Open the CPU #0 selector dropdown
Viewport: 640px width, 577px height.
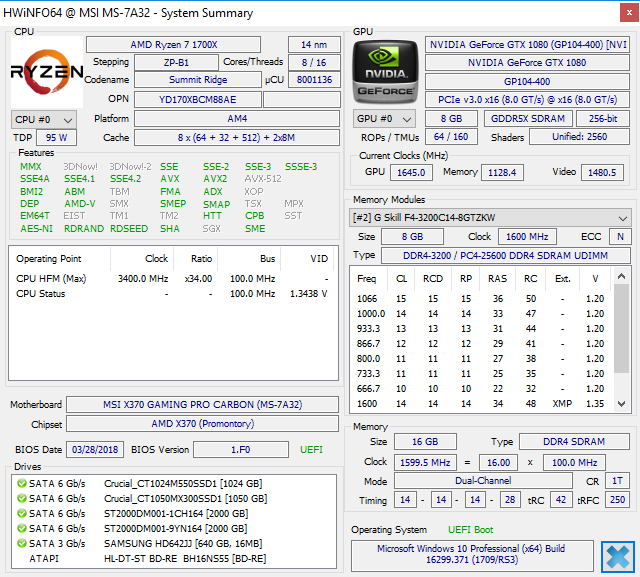click(x=44, y=120)
